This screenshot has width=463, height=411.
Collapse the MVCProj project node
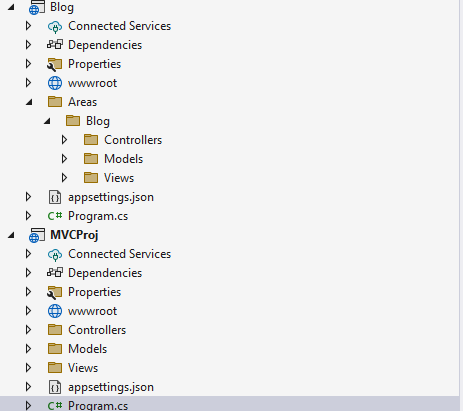click(11, 235)
